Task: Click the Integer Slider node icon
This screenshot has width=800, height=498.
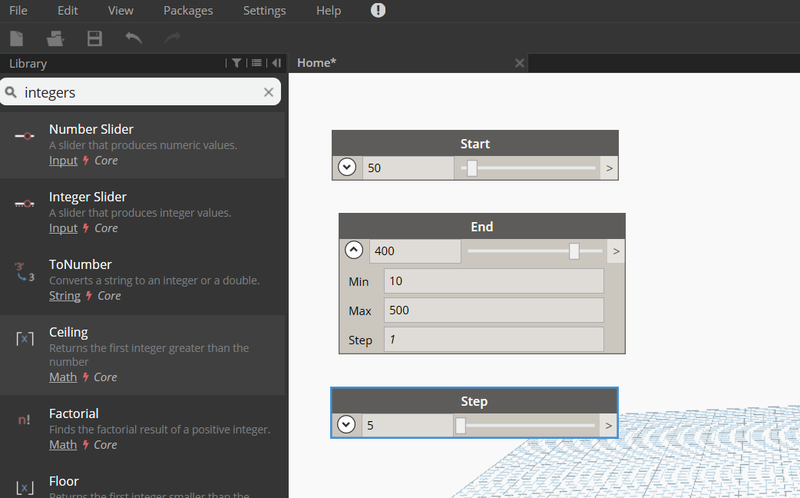Action: click(x=24, y=204)
